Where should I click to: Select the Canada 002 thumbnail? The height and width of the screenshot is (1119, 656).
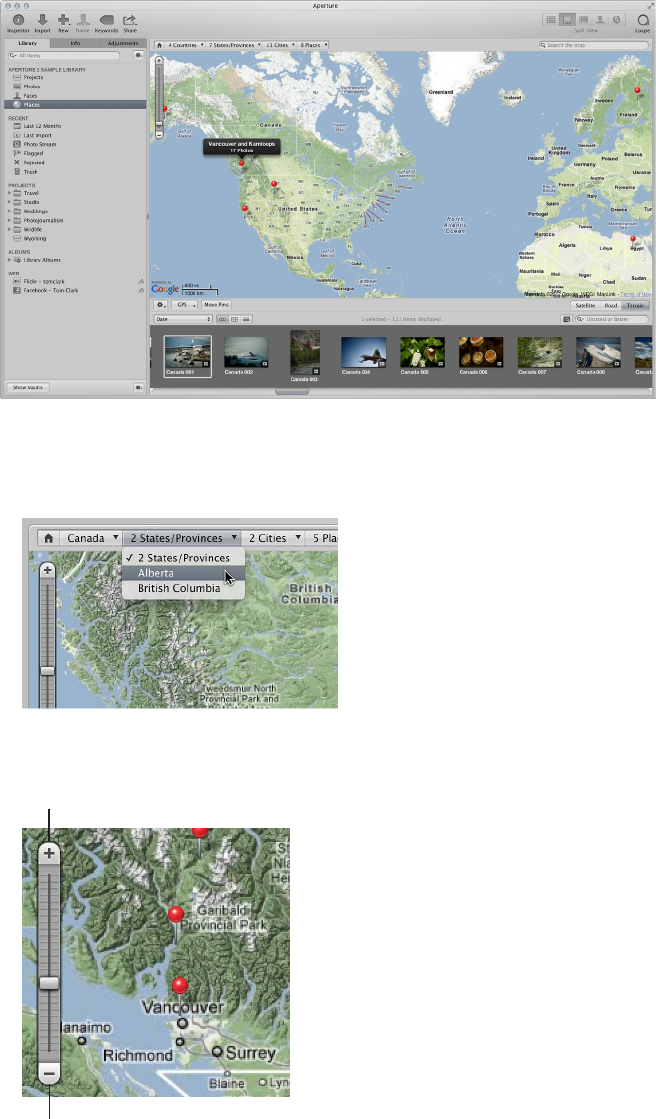(246, 353)
